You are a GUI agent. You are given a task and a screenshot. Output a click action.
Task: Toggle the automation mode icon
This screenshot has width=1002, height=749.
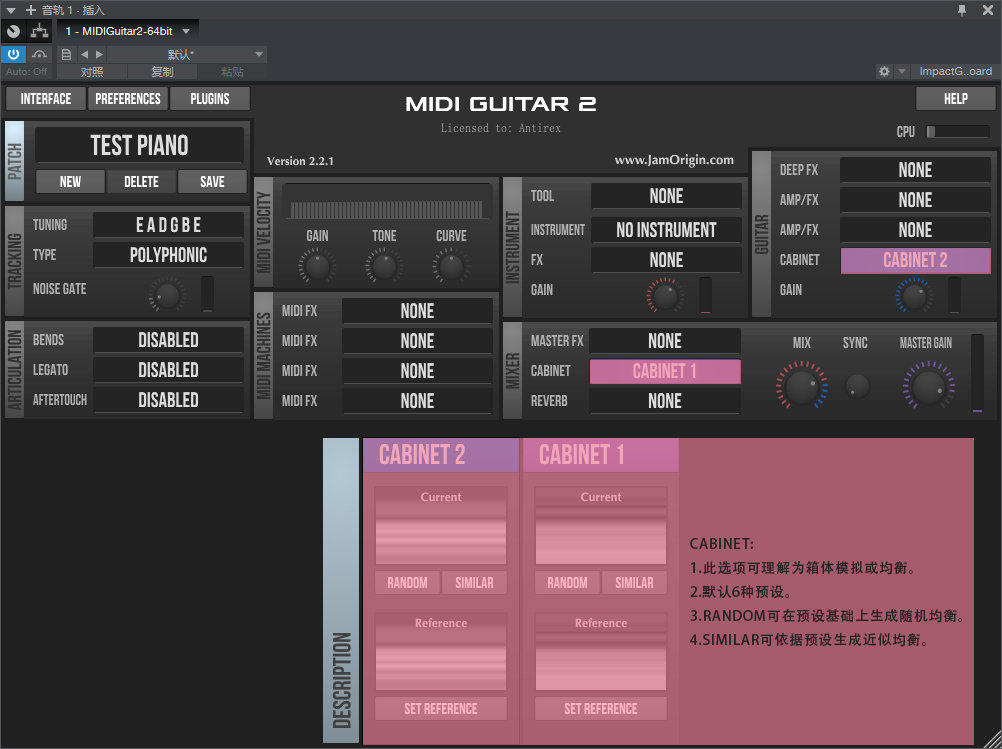coord(40,54)
